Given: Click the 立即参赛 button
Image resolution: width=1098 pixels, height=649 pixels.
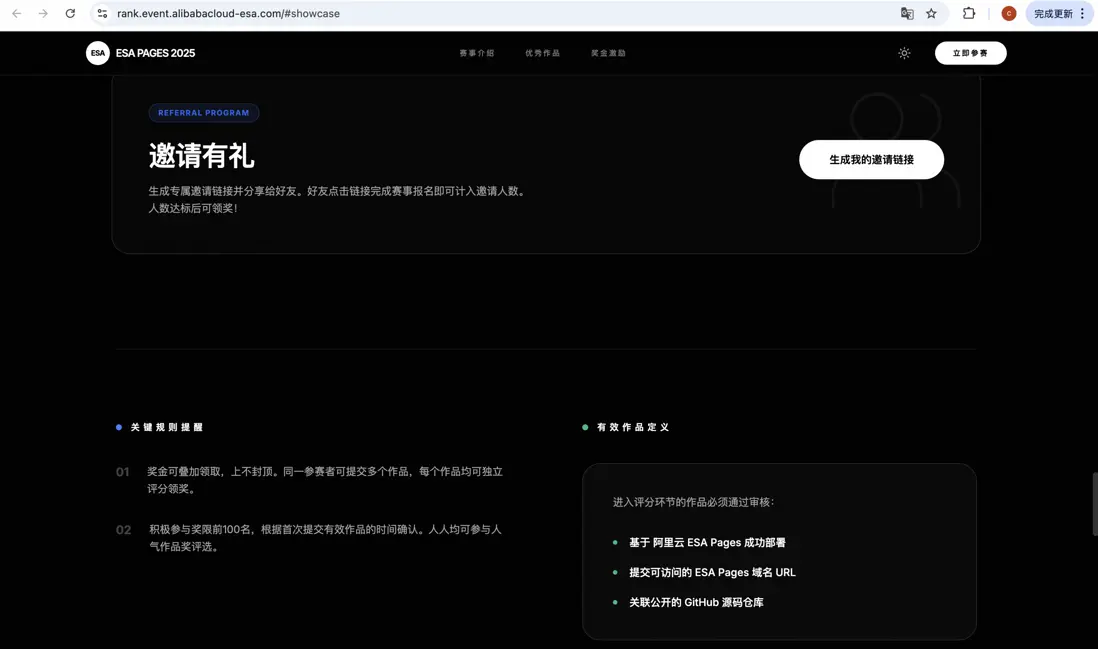Looking at the screenshot, I should coord(971,53).
